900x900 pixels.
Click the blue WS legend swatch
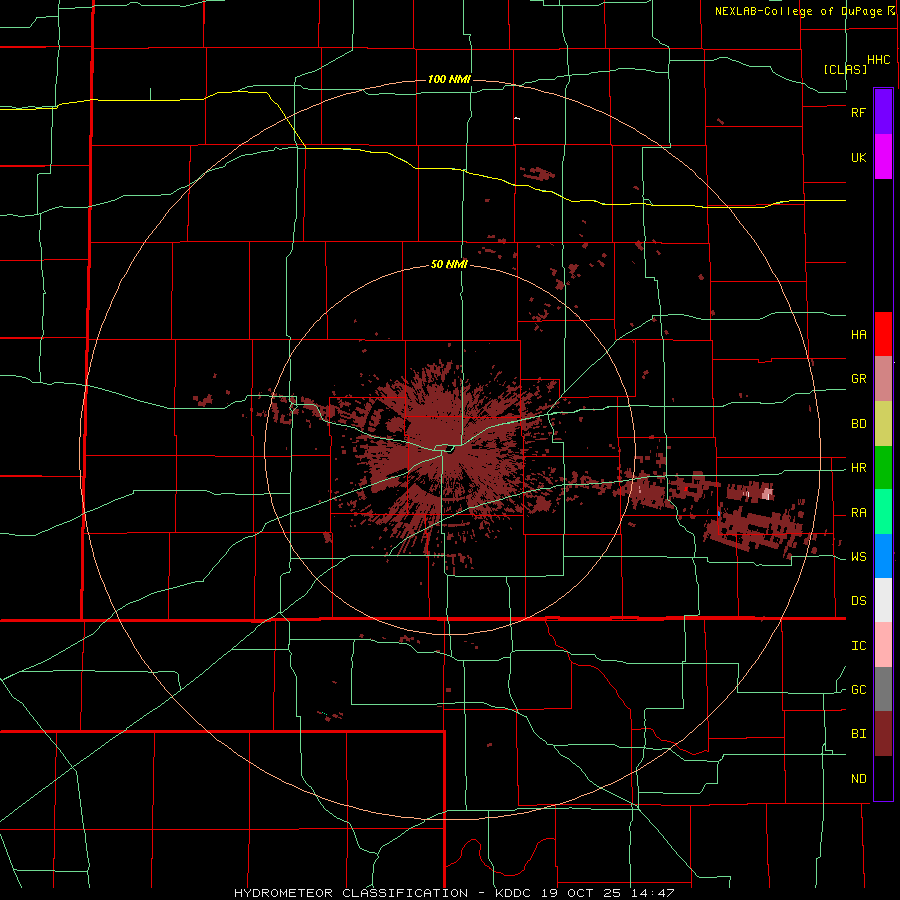coord(883,556)
